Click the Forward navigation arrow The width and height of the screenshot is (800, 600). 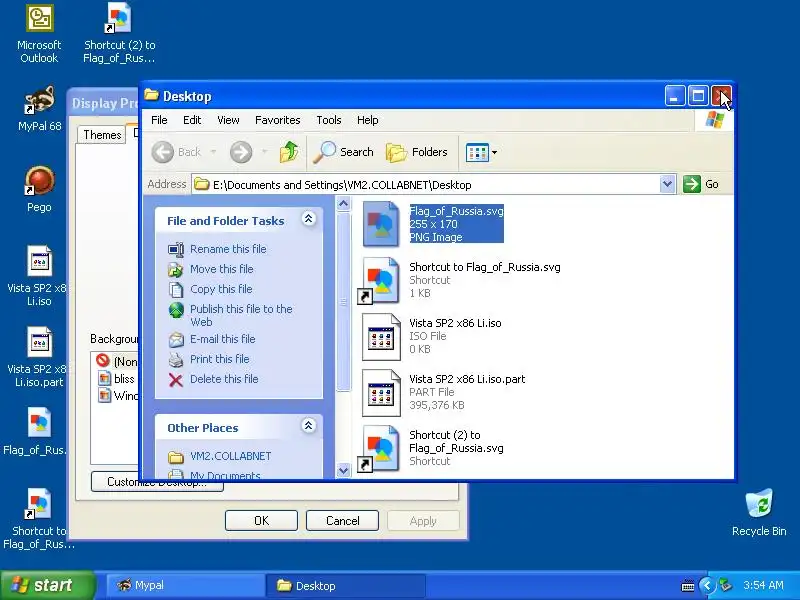click(241, 152)
